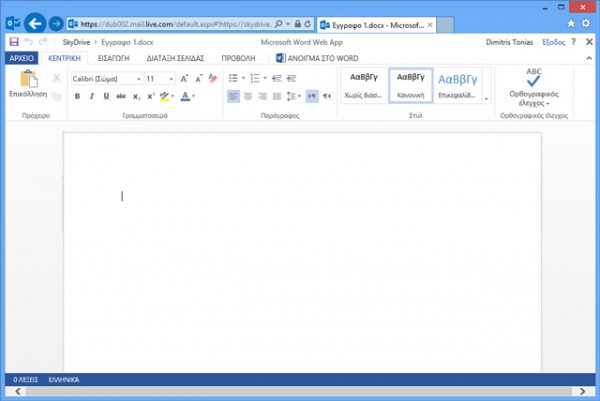Switch to ΔΙΑΤΑΞΗ ΣΕΛΙΔΑΣ tab
600x401 pixels.
pos(175,58)
